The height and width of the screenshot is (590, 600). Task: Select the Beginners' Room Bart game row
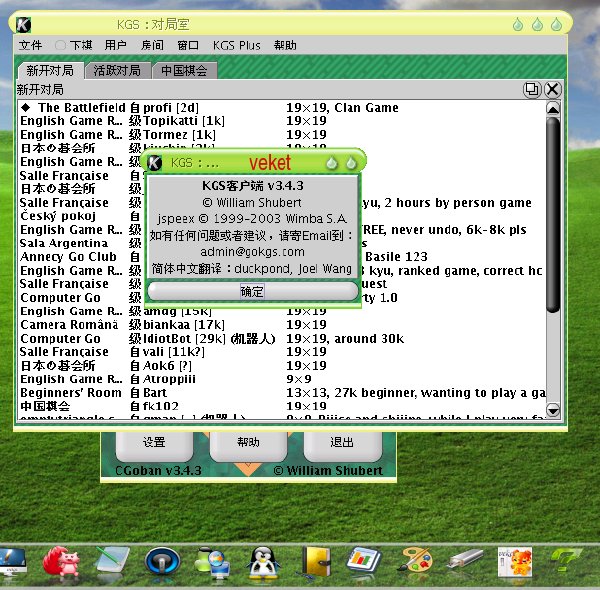tap(282, 393)
